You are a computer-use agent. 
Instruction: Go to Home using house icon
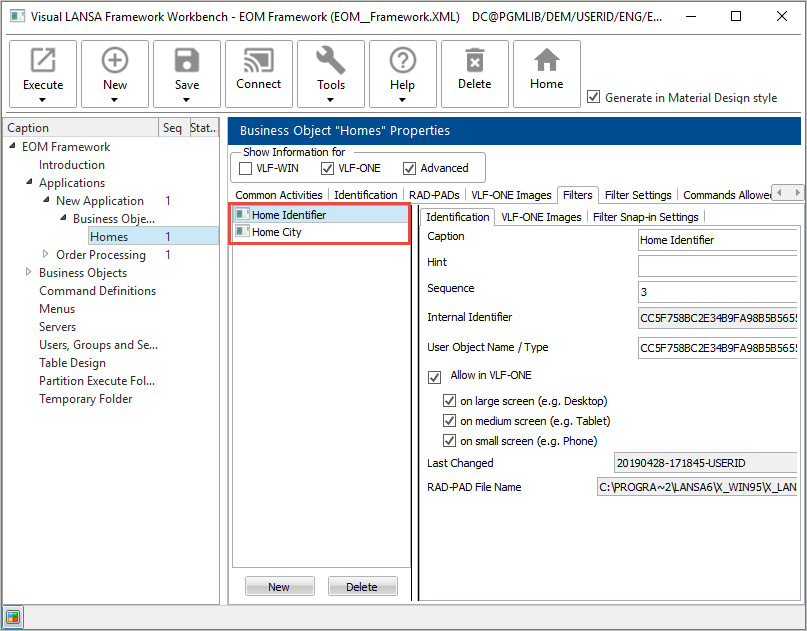tap(547, 62)
